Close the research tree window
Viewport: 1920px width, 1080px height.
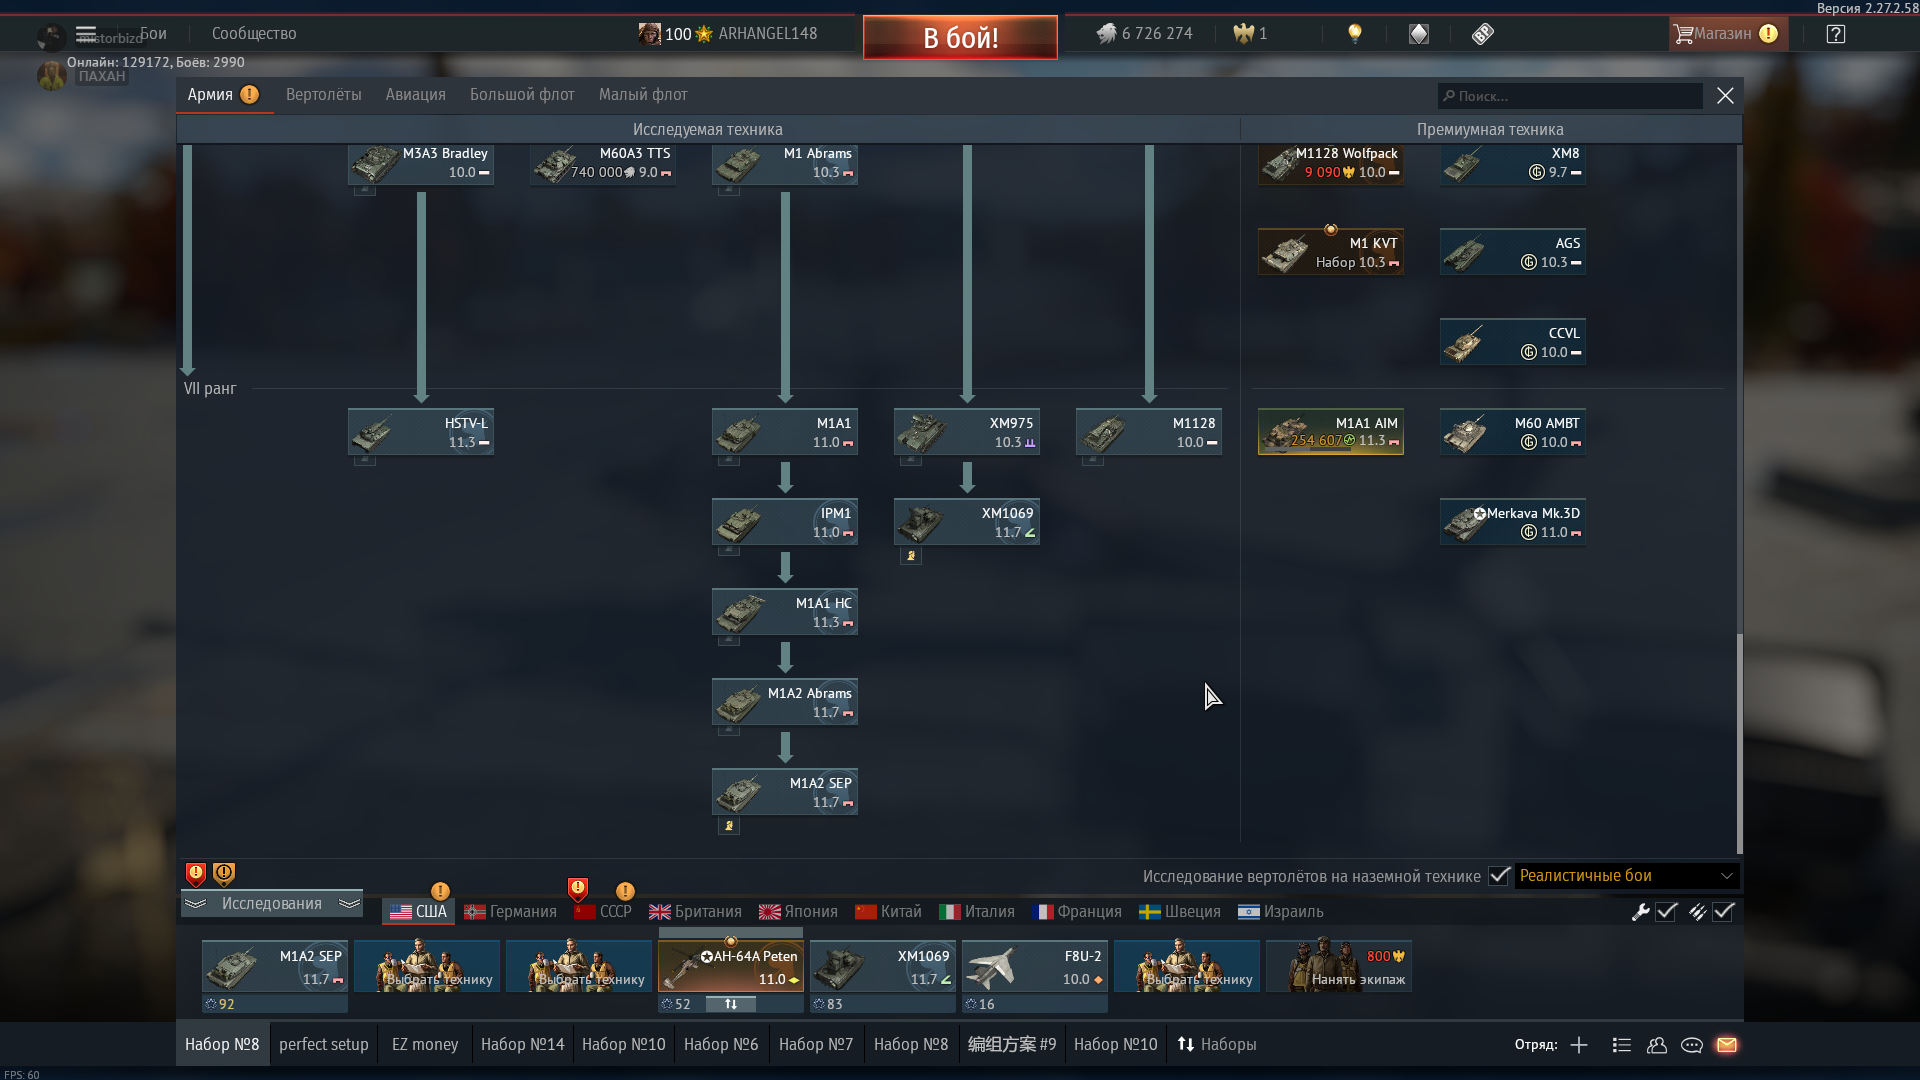[1725, 95]
